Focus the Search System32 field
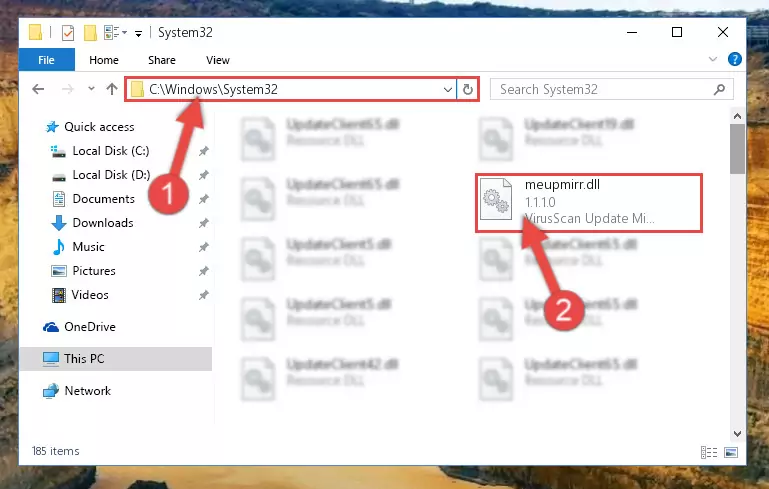The width and height of the screenshot is (769, 489). point(603,89)
